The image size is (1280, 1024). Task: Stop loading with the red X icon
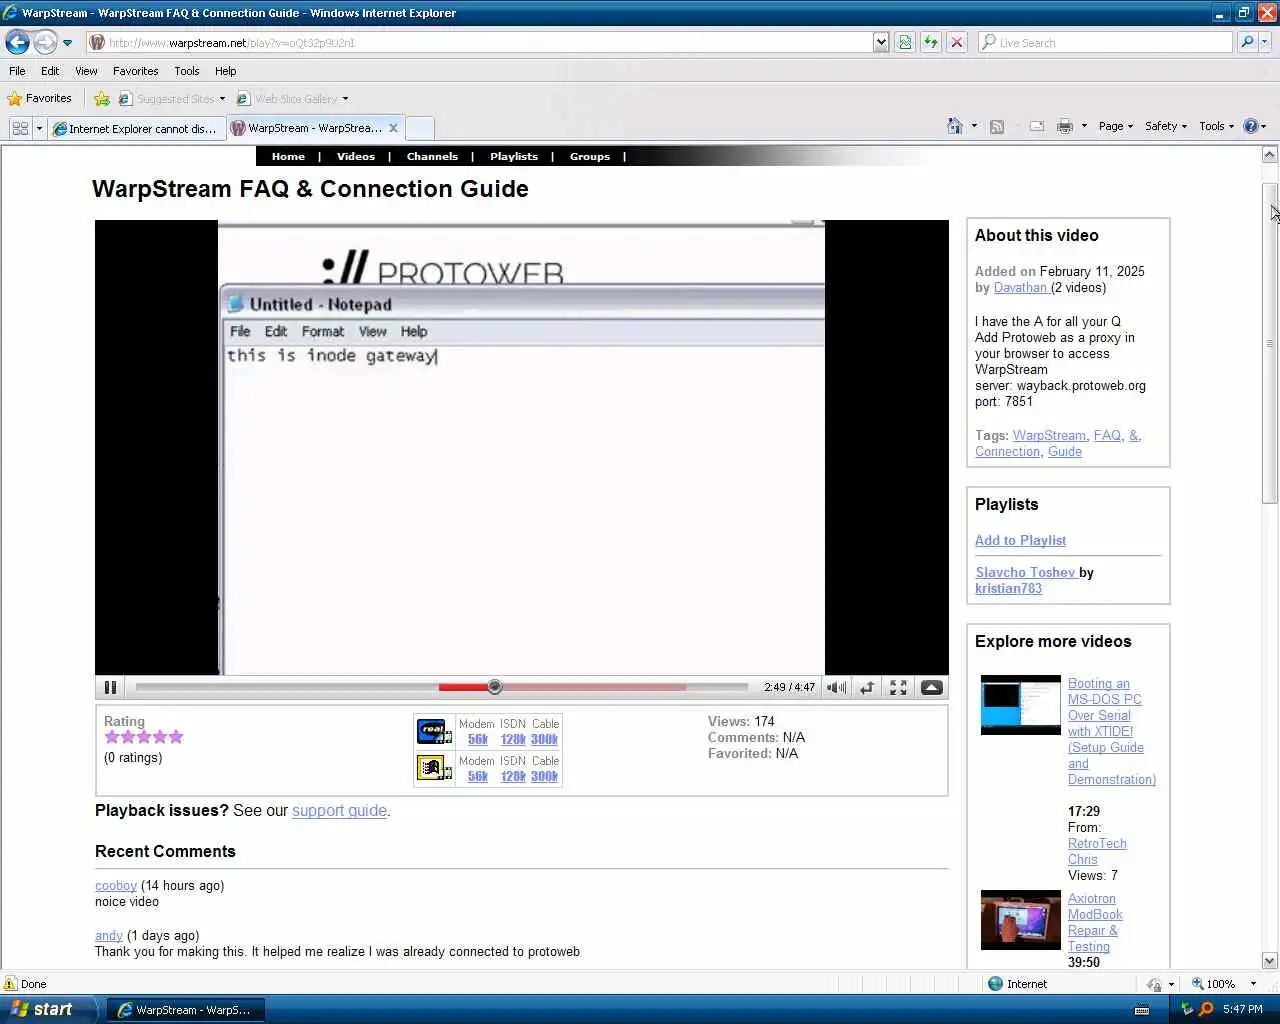957,42
